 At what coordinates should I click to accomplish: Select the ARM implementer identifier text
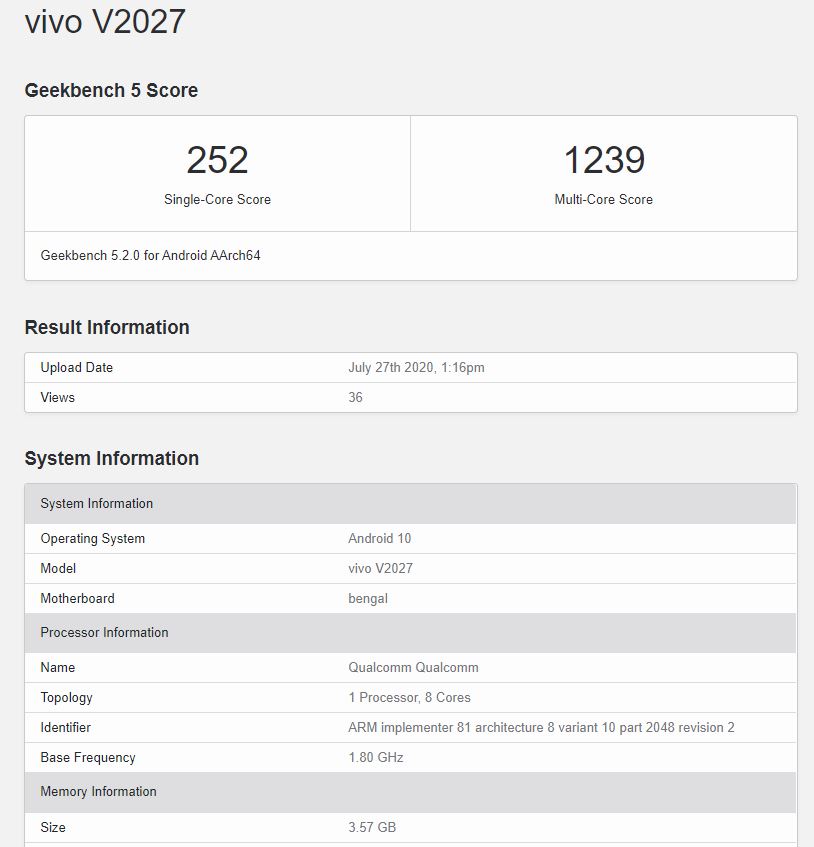[x=541, y=728]
